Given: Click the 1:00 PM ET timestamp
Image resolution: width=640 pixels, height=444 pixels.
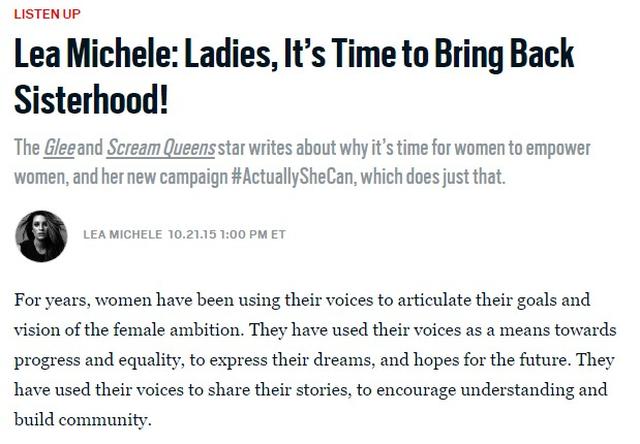Looking at the screenshot, I should (x=253, y=235).
